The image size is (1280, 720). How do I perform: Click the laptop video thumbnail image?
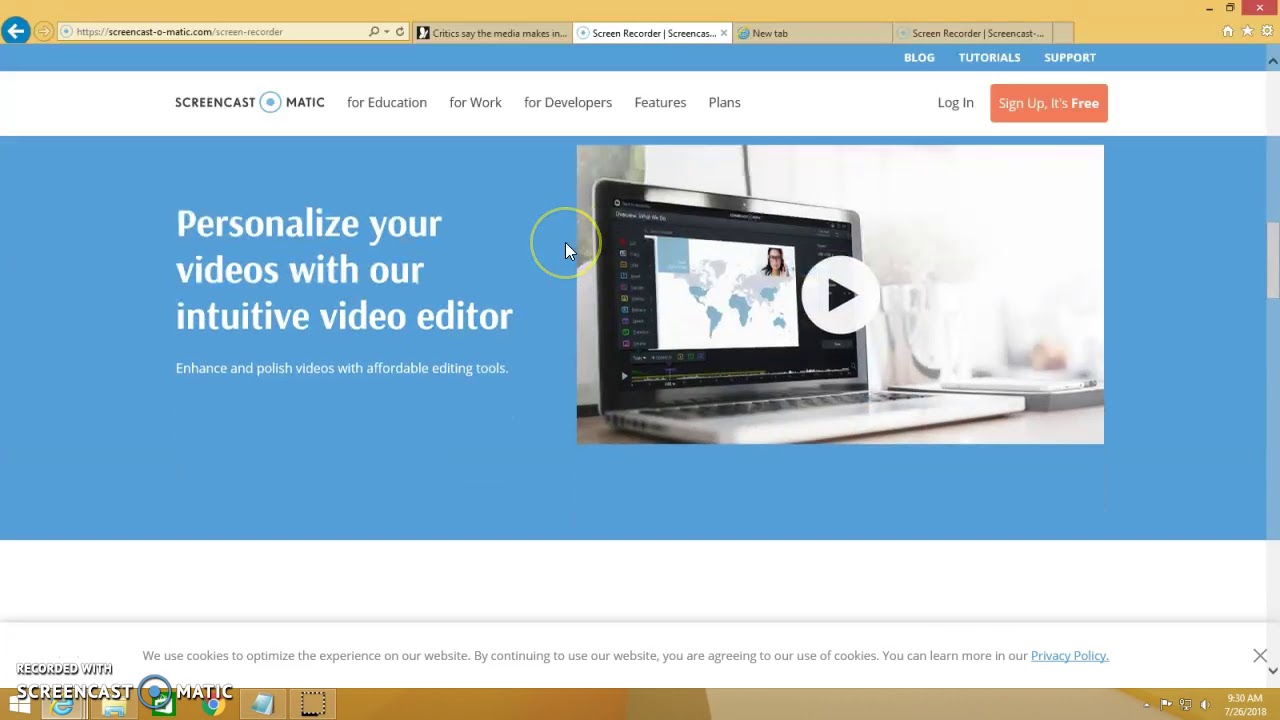(x=840, y=294)
